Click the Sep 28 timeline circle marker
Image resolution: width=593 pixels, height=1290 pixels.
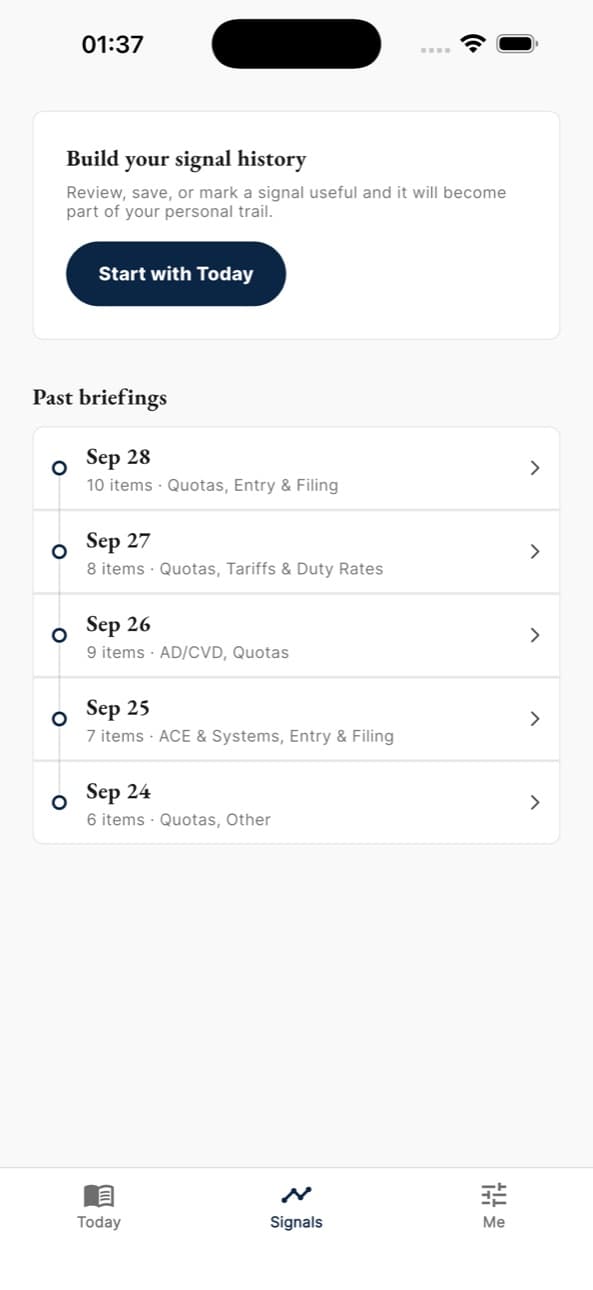tap(59, 468)
